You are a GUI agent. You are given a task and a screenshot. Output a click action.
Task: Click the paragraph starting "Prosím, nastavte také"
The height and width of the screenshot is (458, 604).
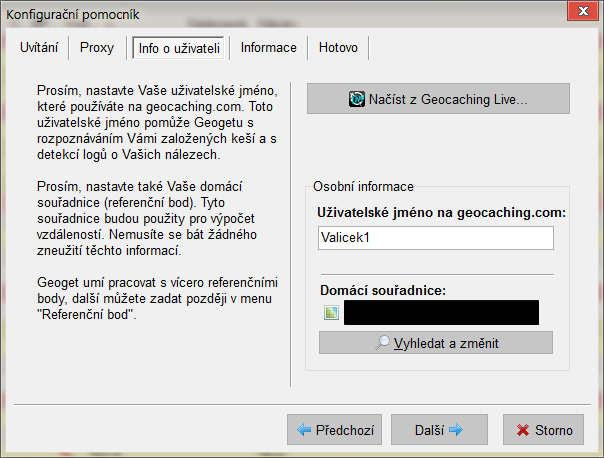point(147,218)
